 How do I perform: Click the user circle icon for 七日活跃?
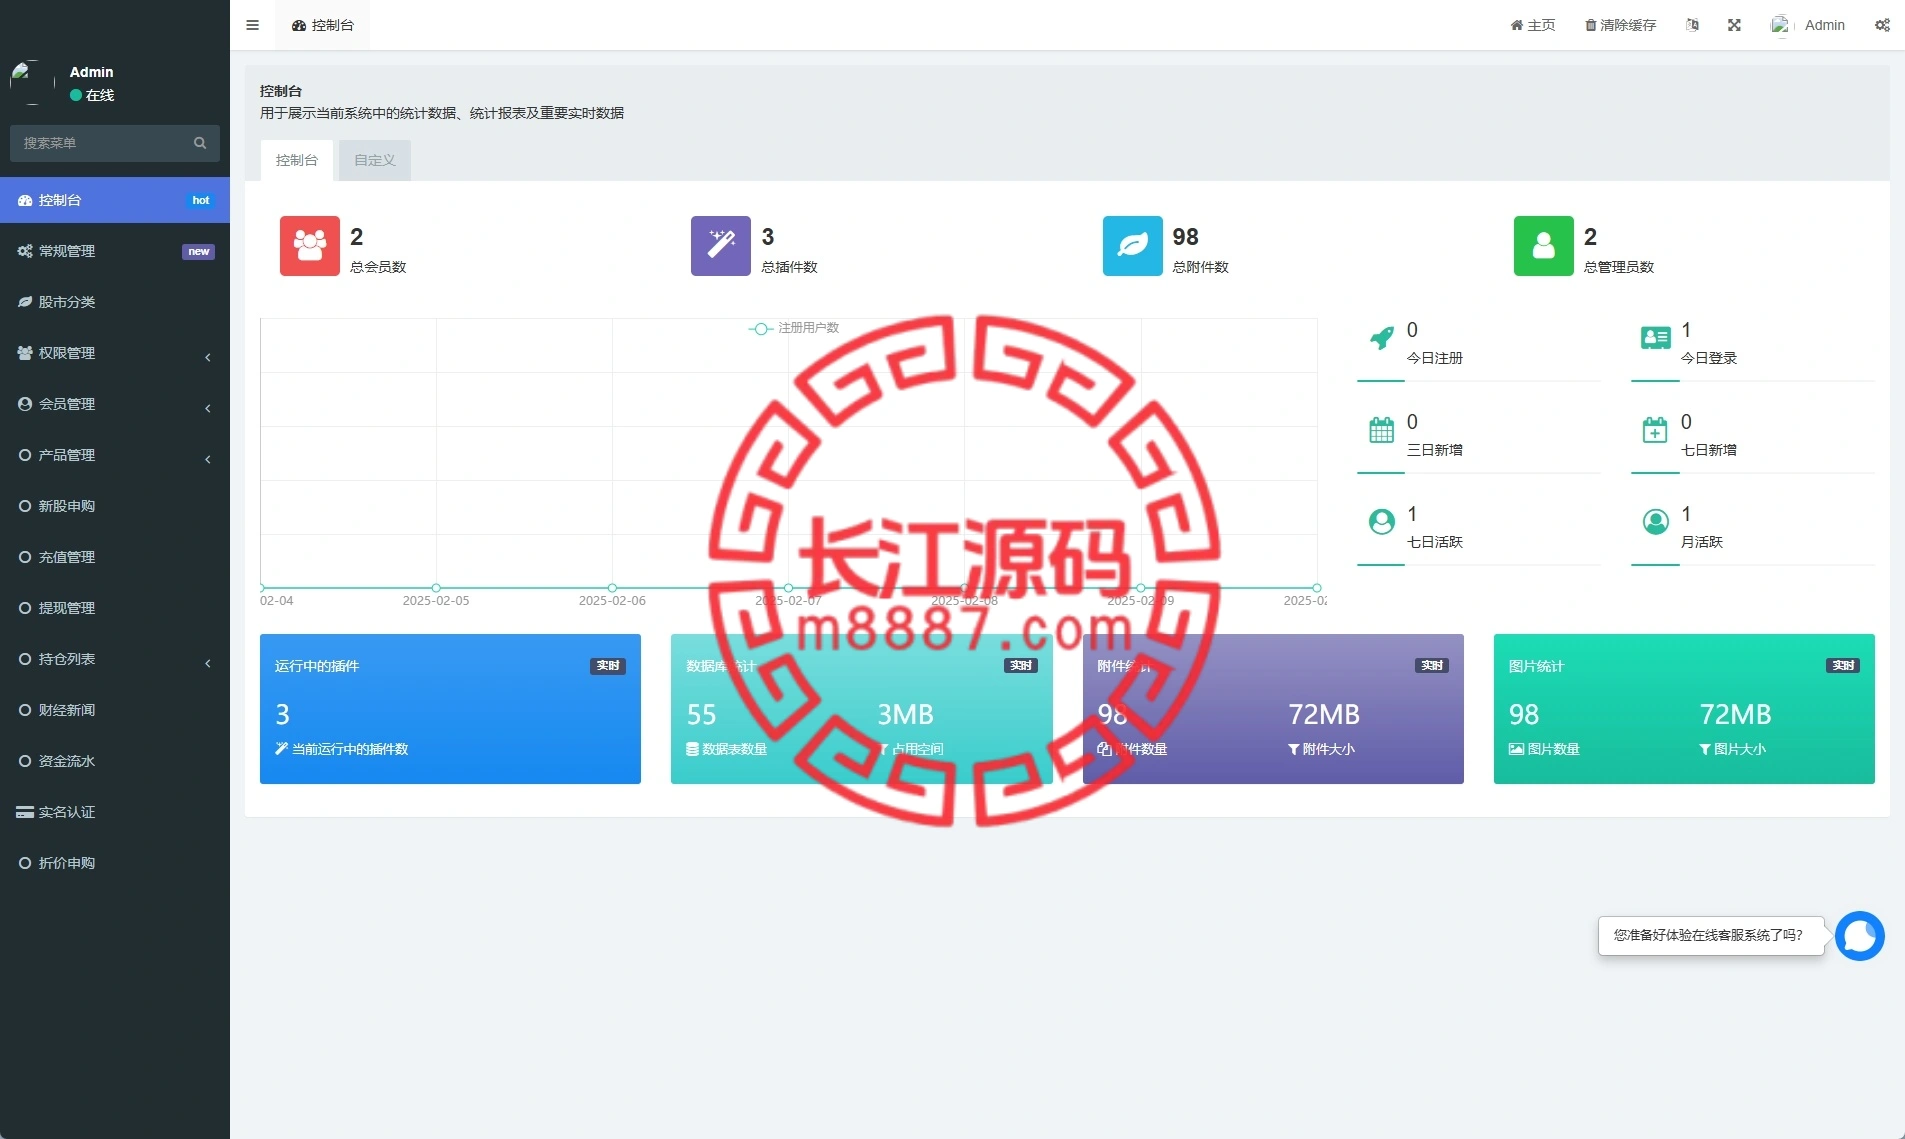pos(1382,522)
